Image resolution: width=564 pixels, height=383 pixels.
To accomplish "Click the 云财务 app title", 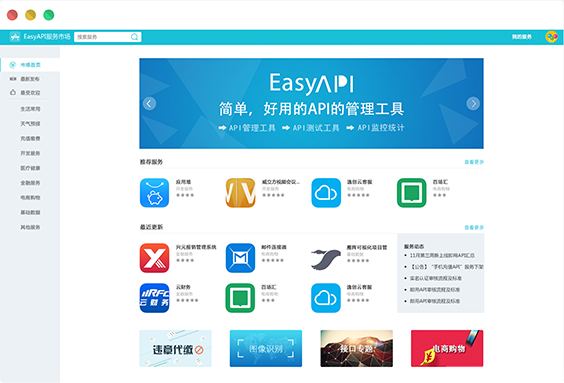I will (183, 287).
